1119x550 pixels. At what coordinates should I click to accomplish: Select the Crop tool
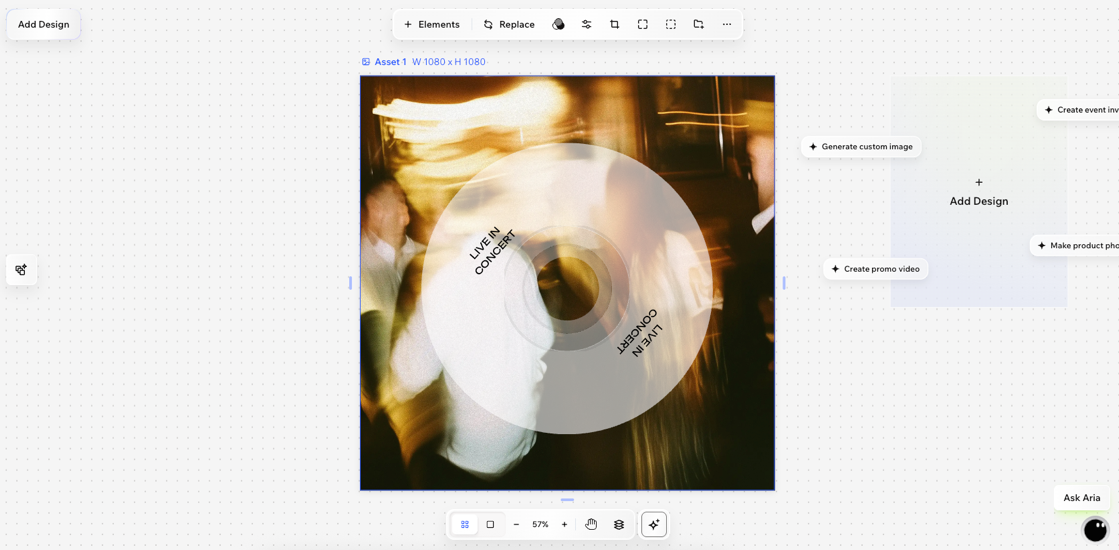point(614,24)
